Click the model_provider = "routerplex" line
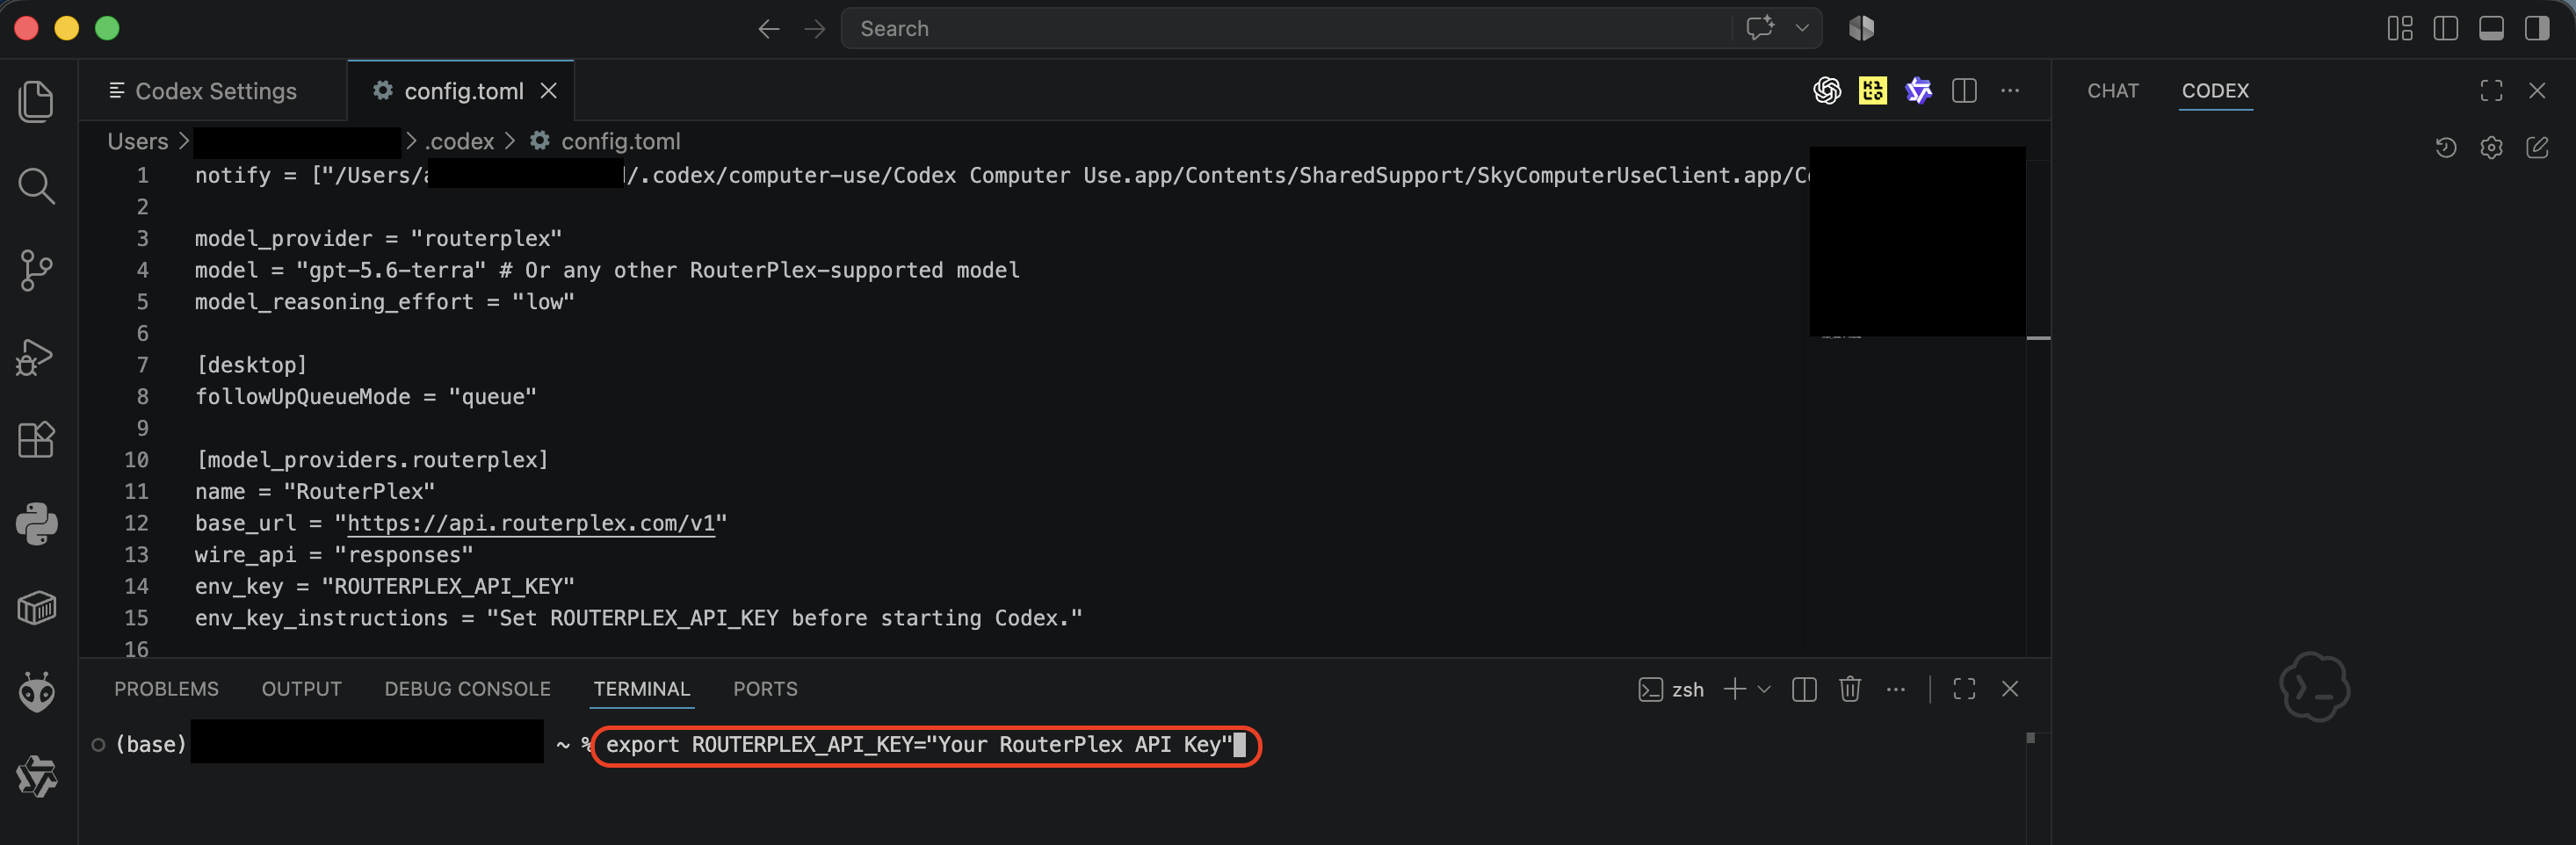The image size is (2576, 845). pyautogui.click(x=378, y=238)
